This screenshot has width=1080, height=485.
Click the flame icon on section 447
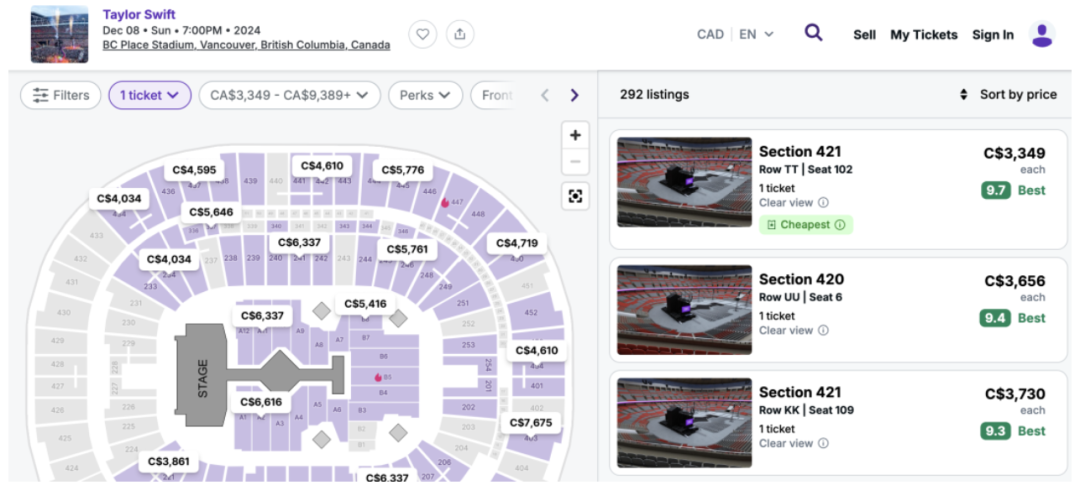[445, 203]
